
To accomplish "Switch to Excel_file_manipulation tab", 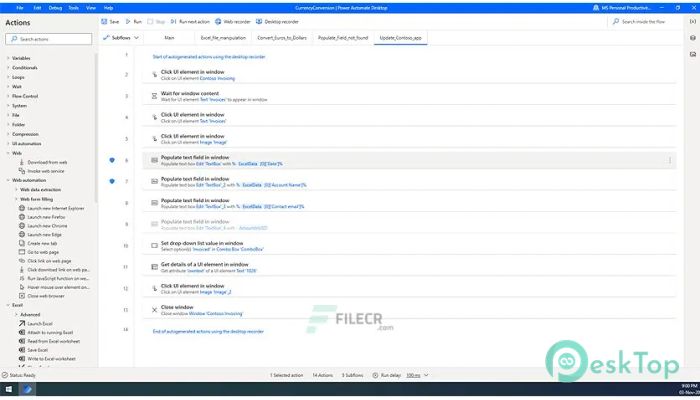I will [x=223, y=38].
